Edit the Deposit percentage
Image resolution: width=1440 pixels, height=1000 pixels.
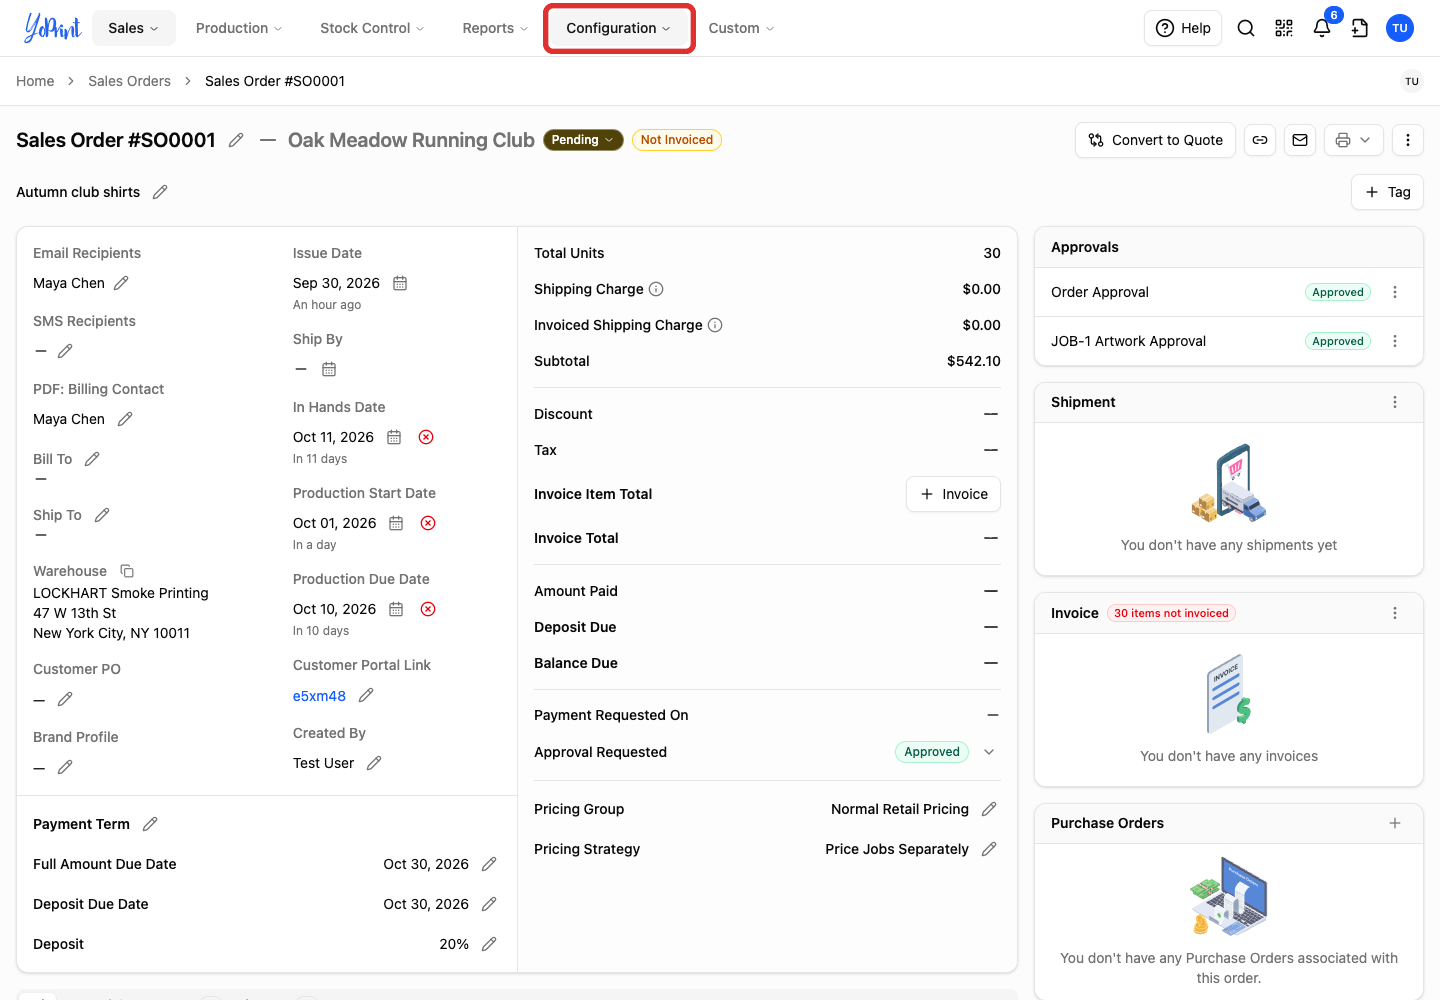coord(489,944)
